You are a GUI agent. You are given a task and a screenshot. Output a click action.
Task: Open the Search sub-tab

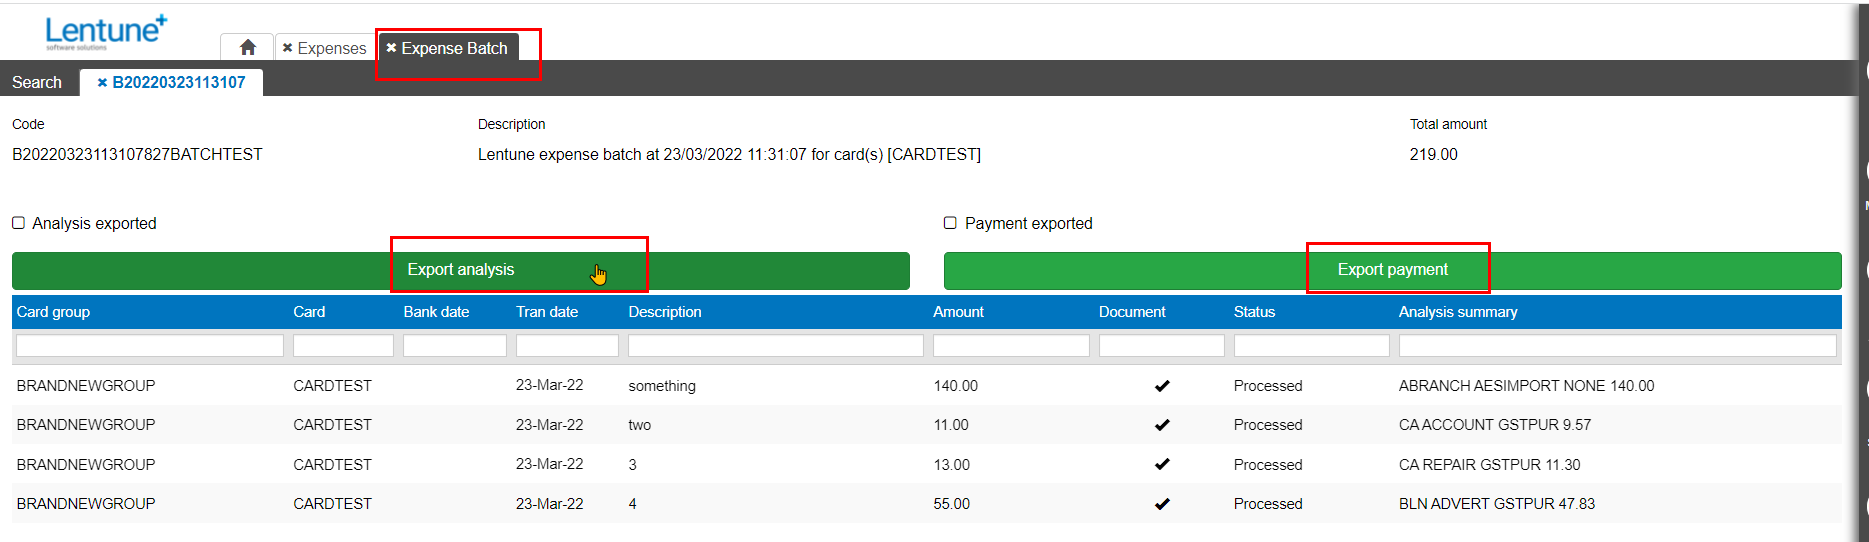(37, 82)
